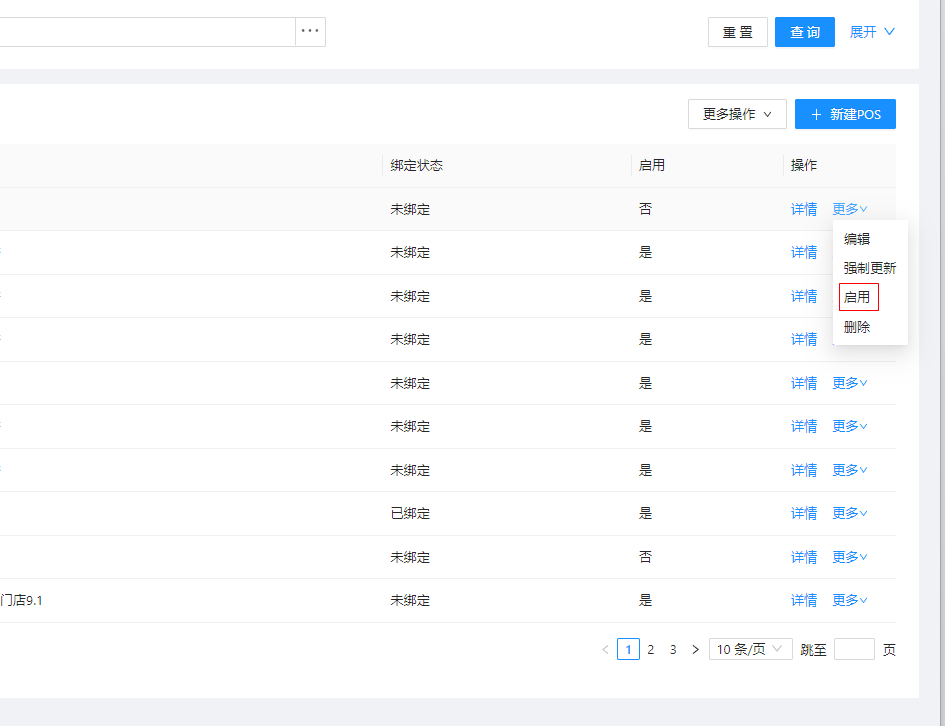Select 强制更新 in the more menu
The width and height of the screenshot is (945, 726).
pyautogui.click(x=870, y=268)
